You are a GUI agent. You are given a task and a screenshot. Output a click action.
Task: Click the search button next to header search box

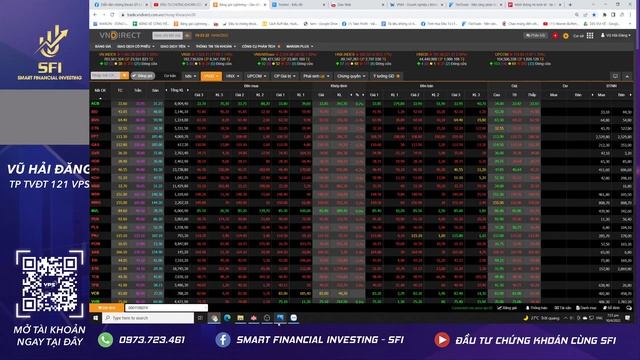(187, 36)
